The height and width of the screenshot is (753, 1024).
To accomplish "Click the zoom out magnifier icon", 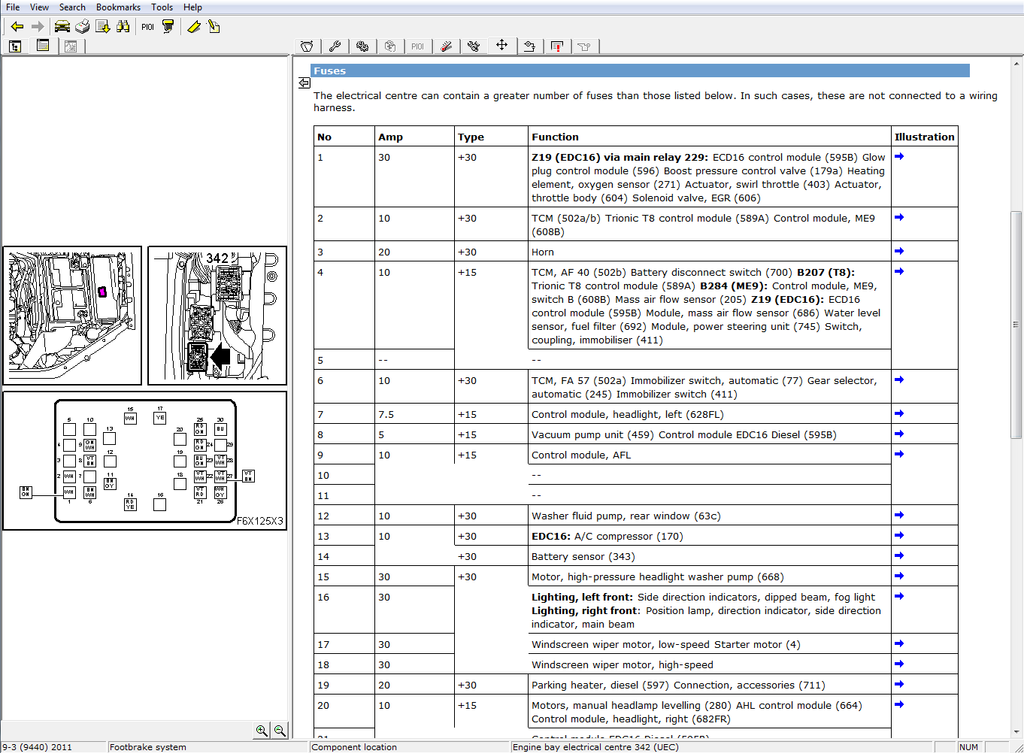I will click(x=280, y=731).
